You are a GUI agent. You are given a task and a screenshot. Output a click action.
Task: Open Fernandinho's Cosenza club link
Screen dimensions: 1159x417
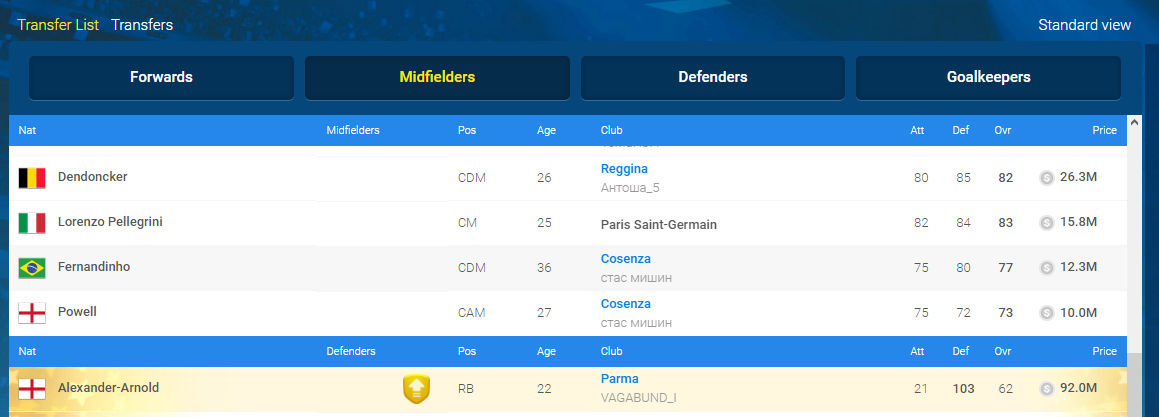(626, 259)
